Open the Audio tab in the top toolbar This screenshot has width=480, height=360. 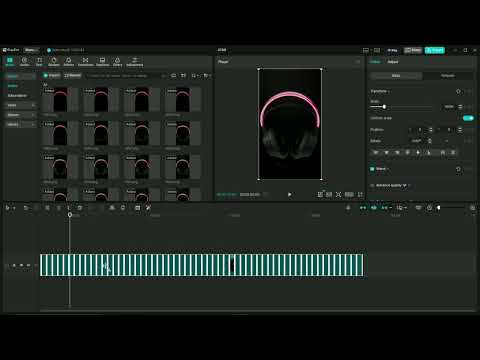[x=24, y=62]
